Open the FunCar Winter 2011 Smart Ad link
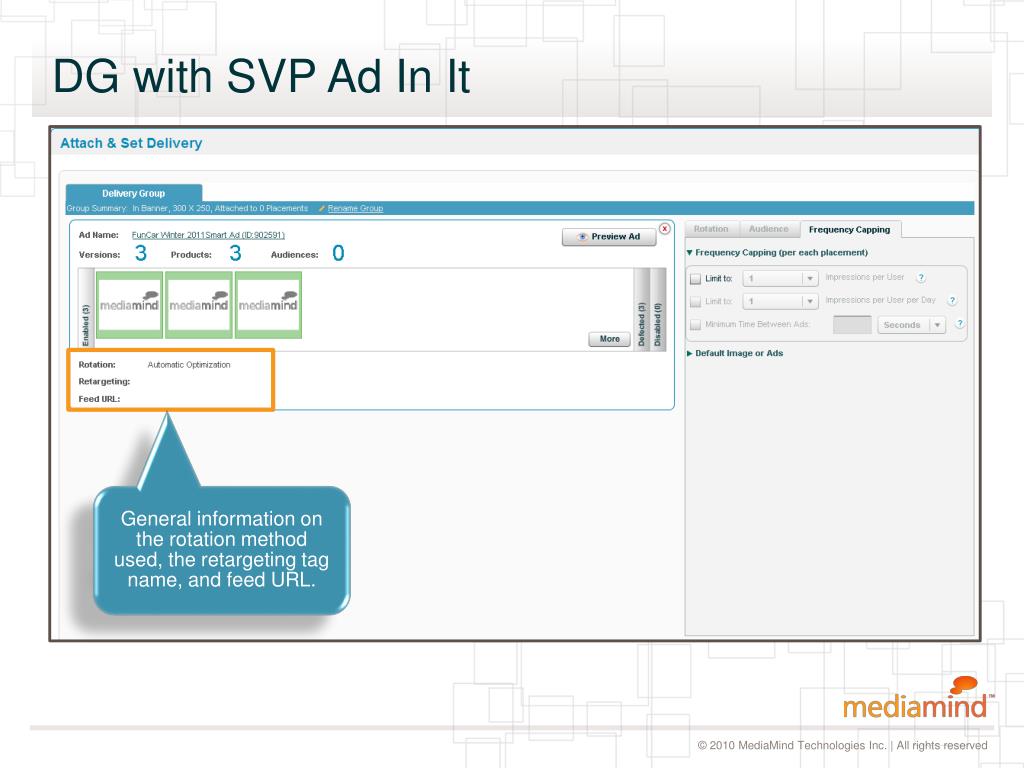 tap(208, 235)
